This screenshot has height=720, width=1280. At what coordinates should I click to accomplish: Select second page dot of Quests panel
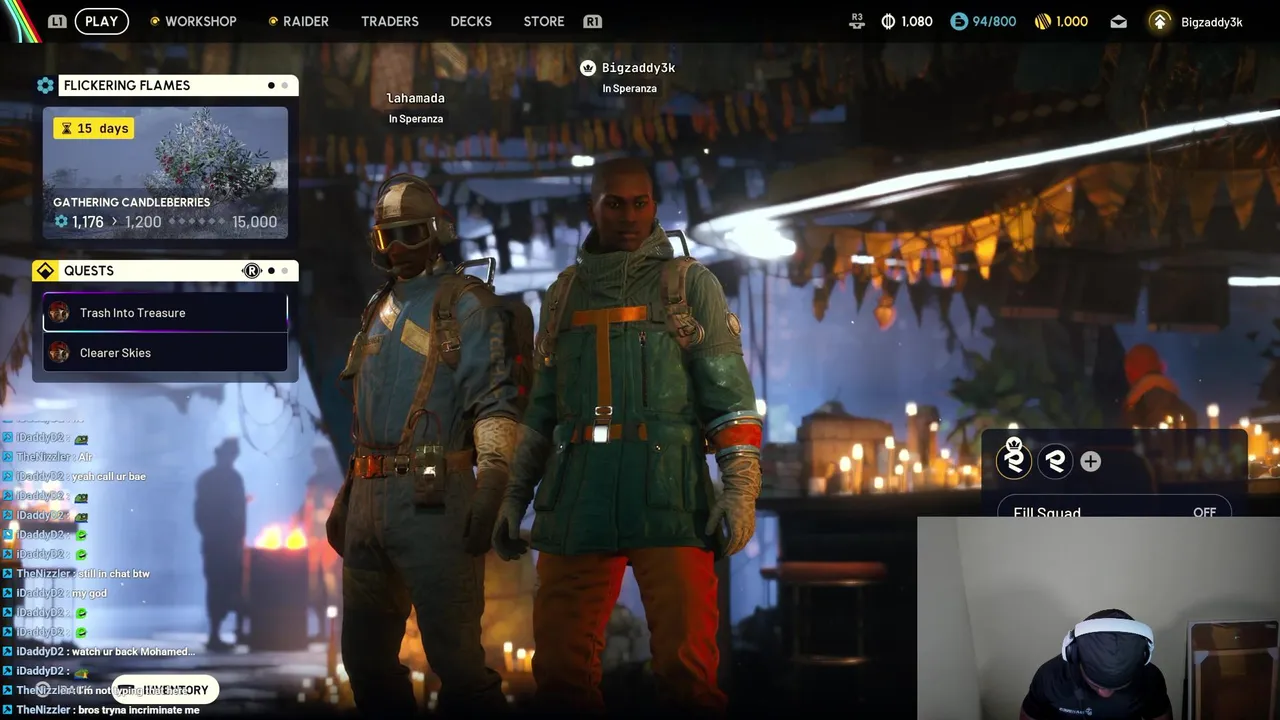click(x=285, y=271)
